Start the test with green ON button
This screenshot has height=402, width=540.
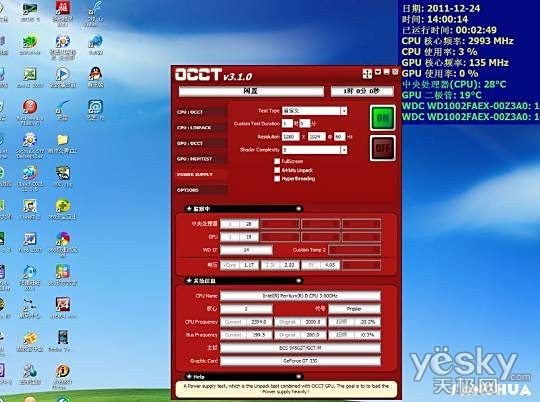pyautogui.click(x=383, y=118)
